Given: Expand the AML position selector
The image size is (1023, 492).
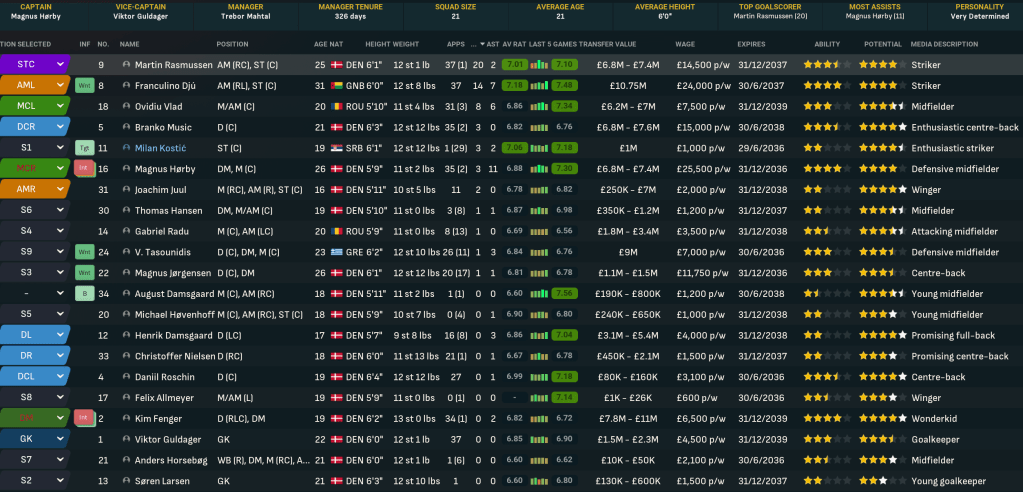Looking at the screenshot, I should (x=60, y=86).
